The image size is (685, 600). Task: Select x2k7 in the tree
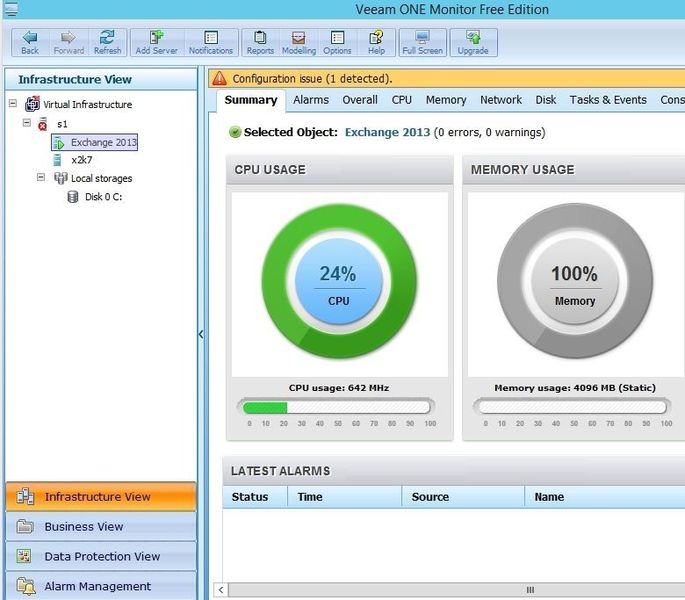point(82,160)
